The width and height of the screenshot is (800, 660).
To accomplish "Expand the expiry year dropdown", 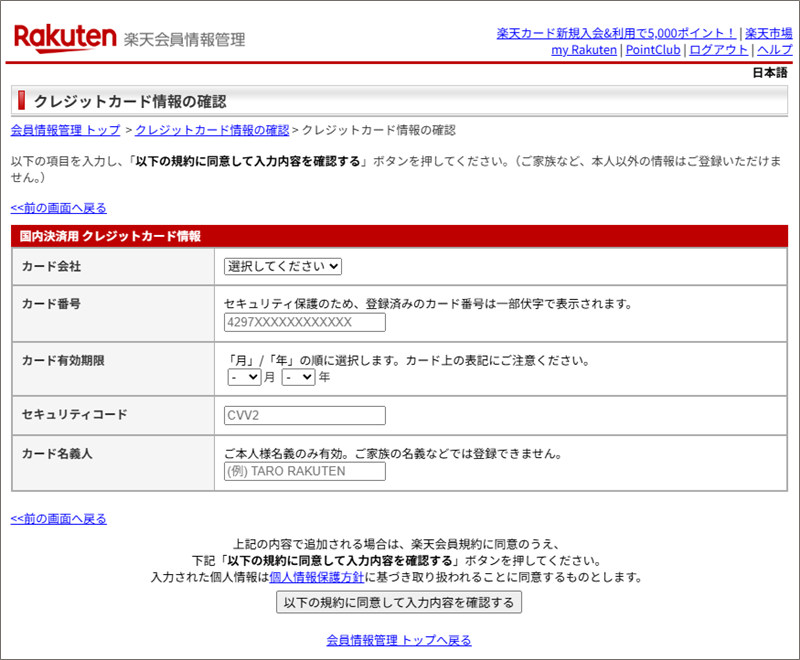I will tap(298, 378).
